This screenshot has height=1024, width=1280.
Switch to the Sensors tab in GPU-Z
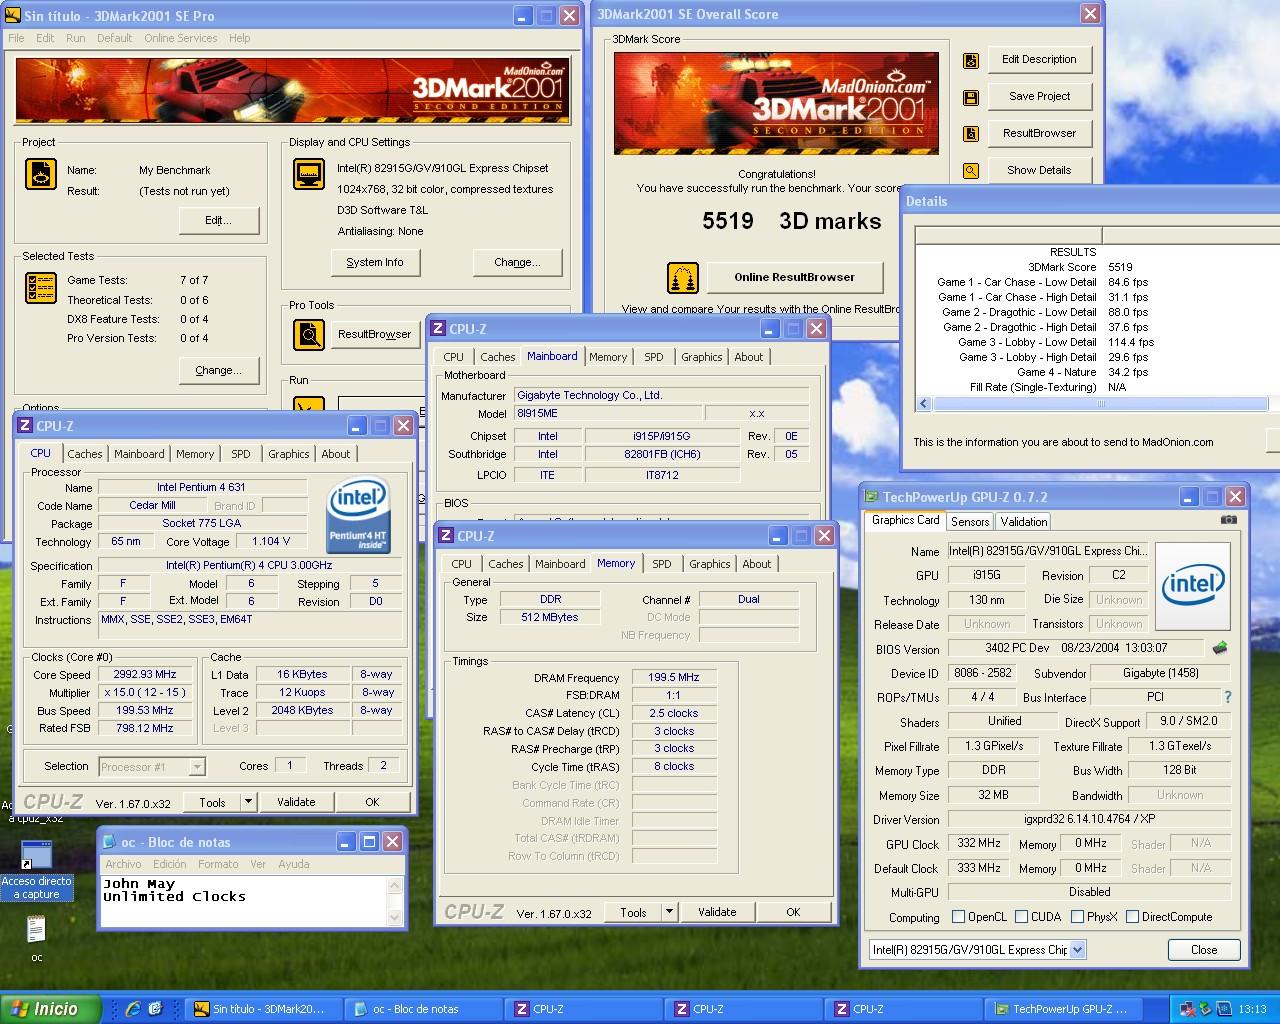[970, 522]
